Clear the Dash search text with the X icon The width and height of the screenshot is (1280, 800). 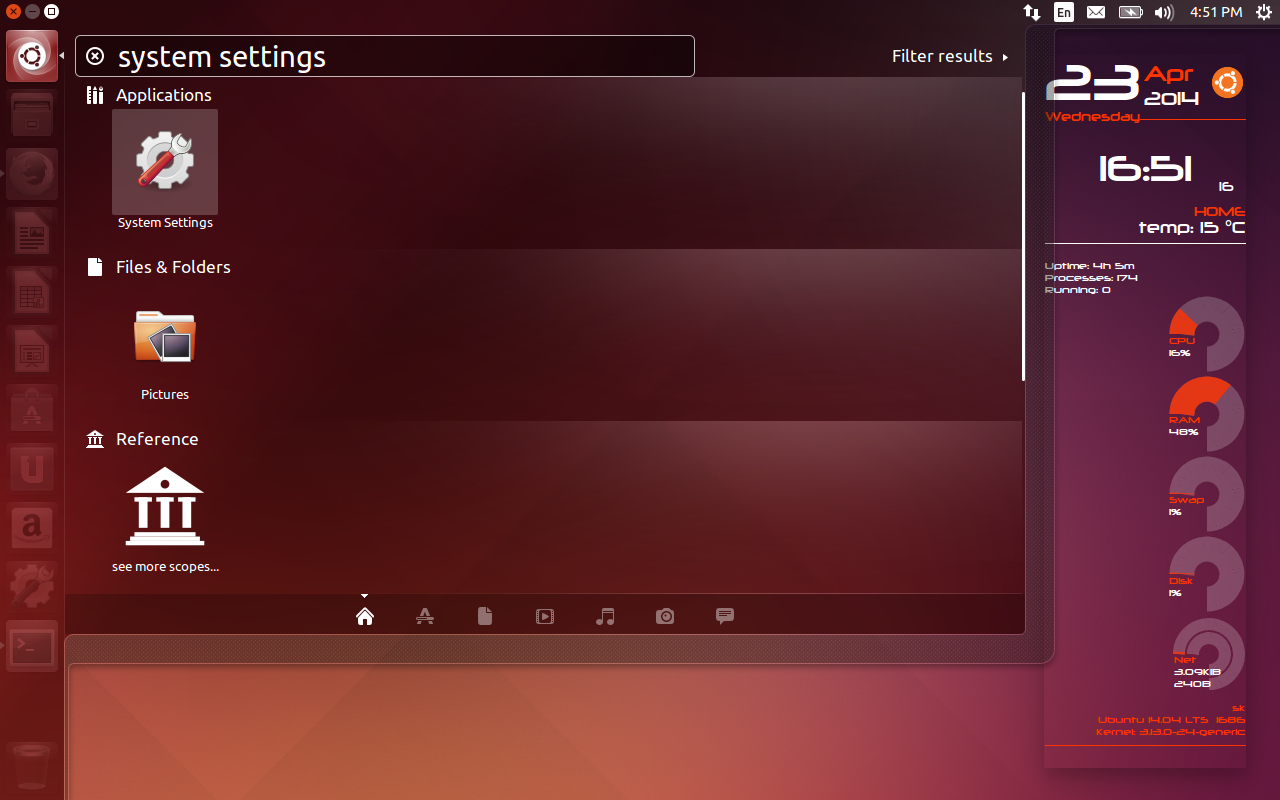coord(95,56)
